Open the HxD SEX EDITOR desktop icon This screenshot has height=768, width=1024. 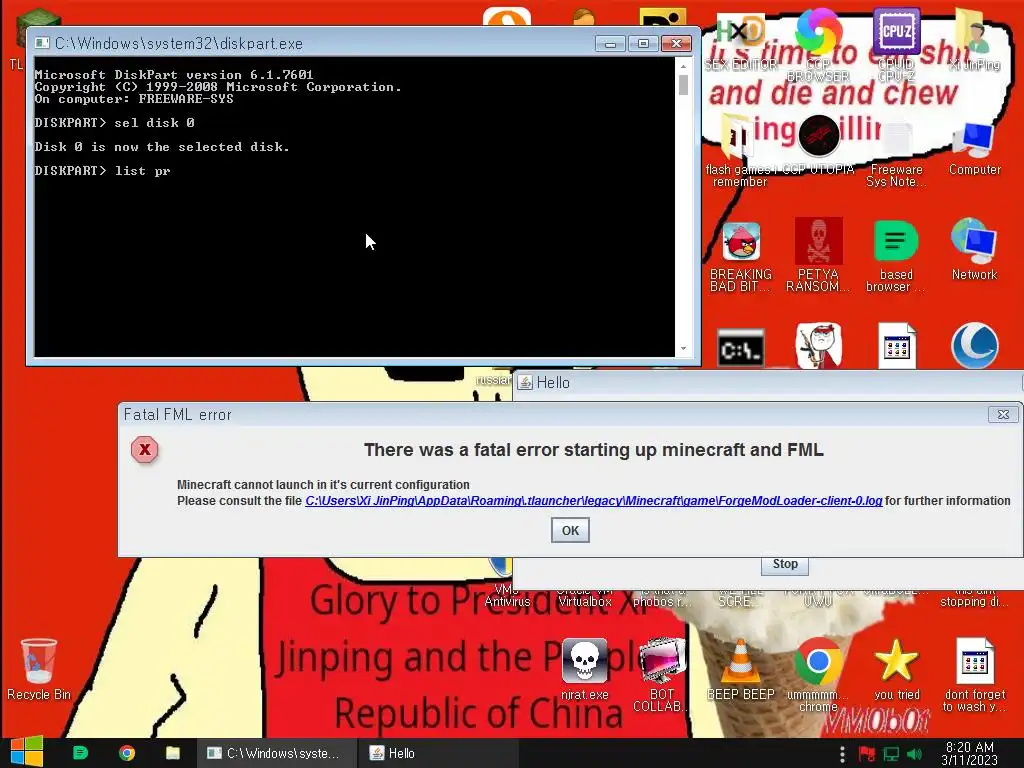click(x=741, y=40)
